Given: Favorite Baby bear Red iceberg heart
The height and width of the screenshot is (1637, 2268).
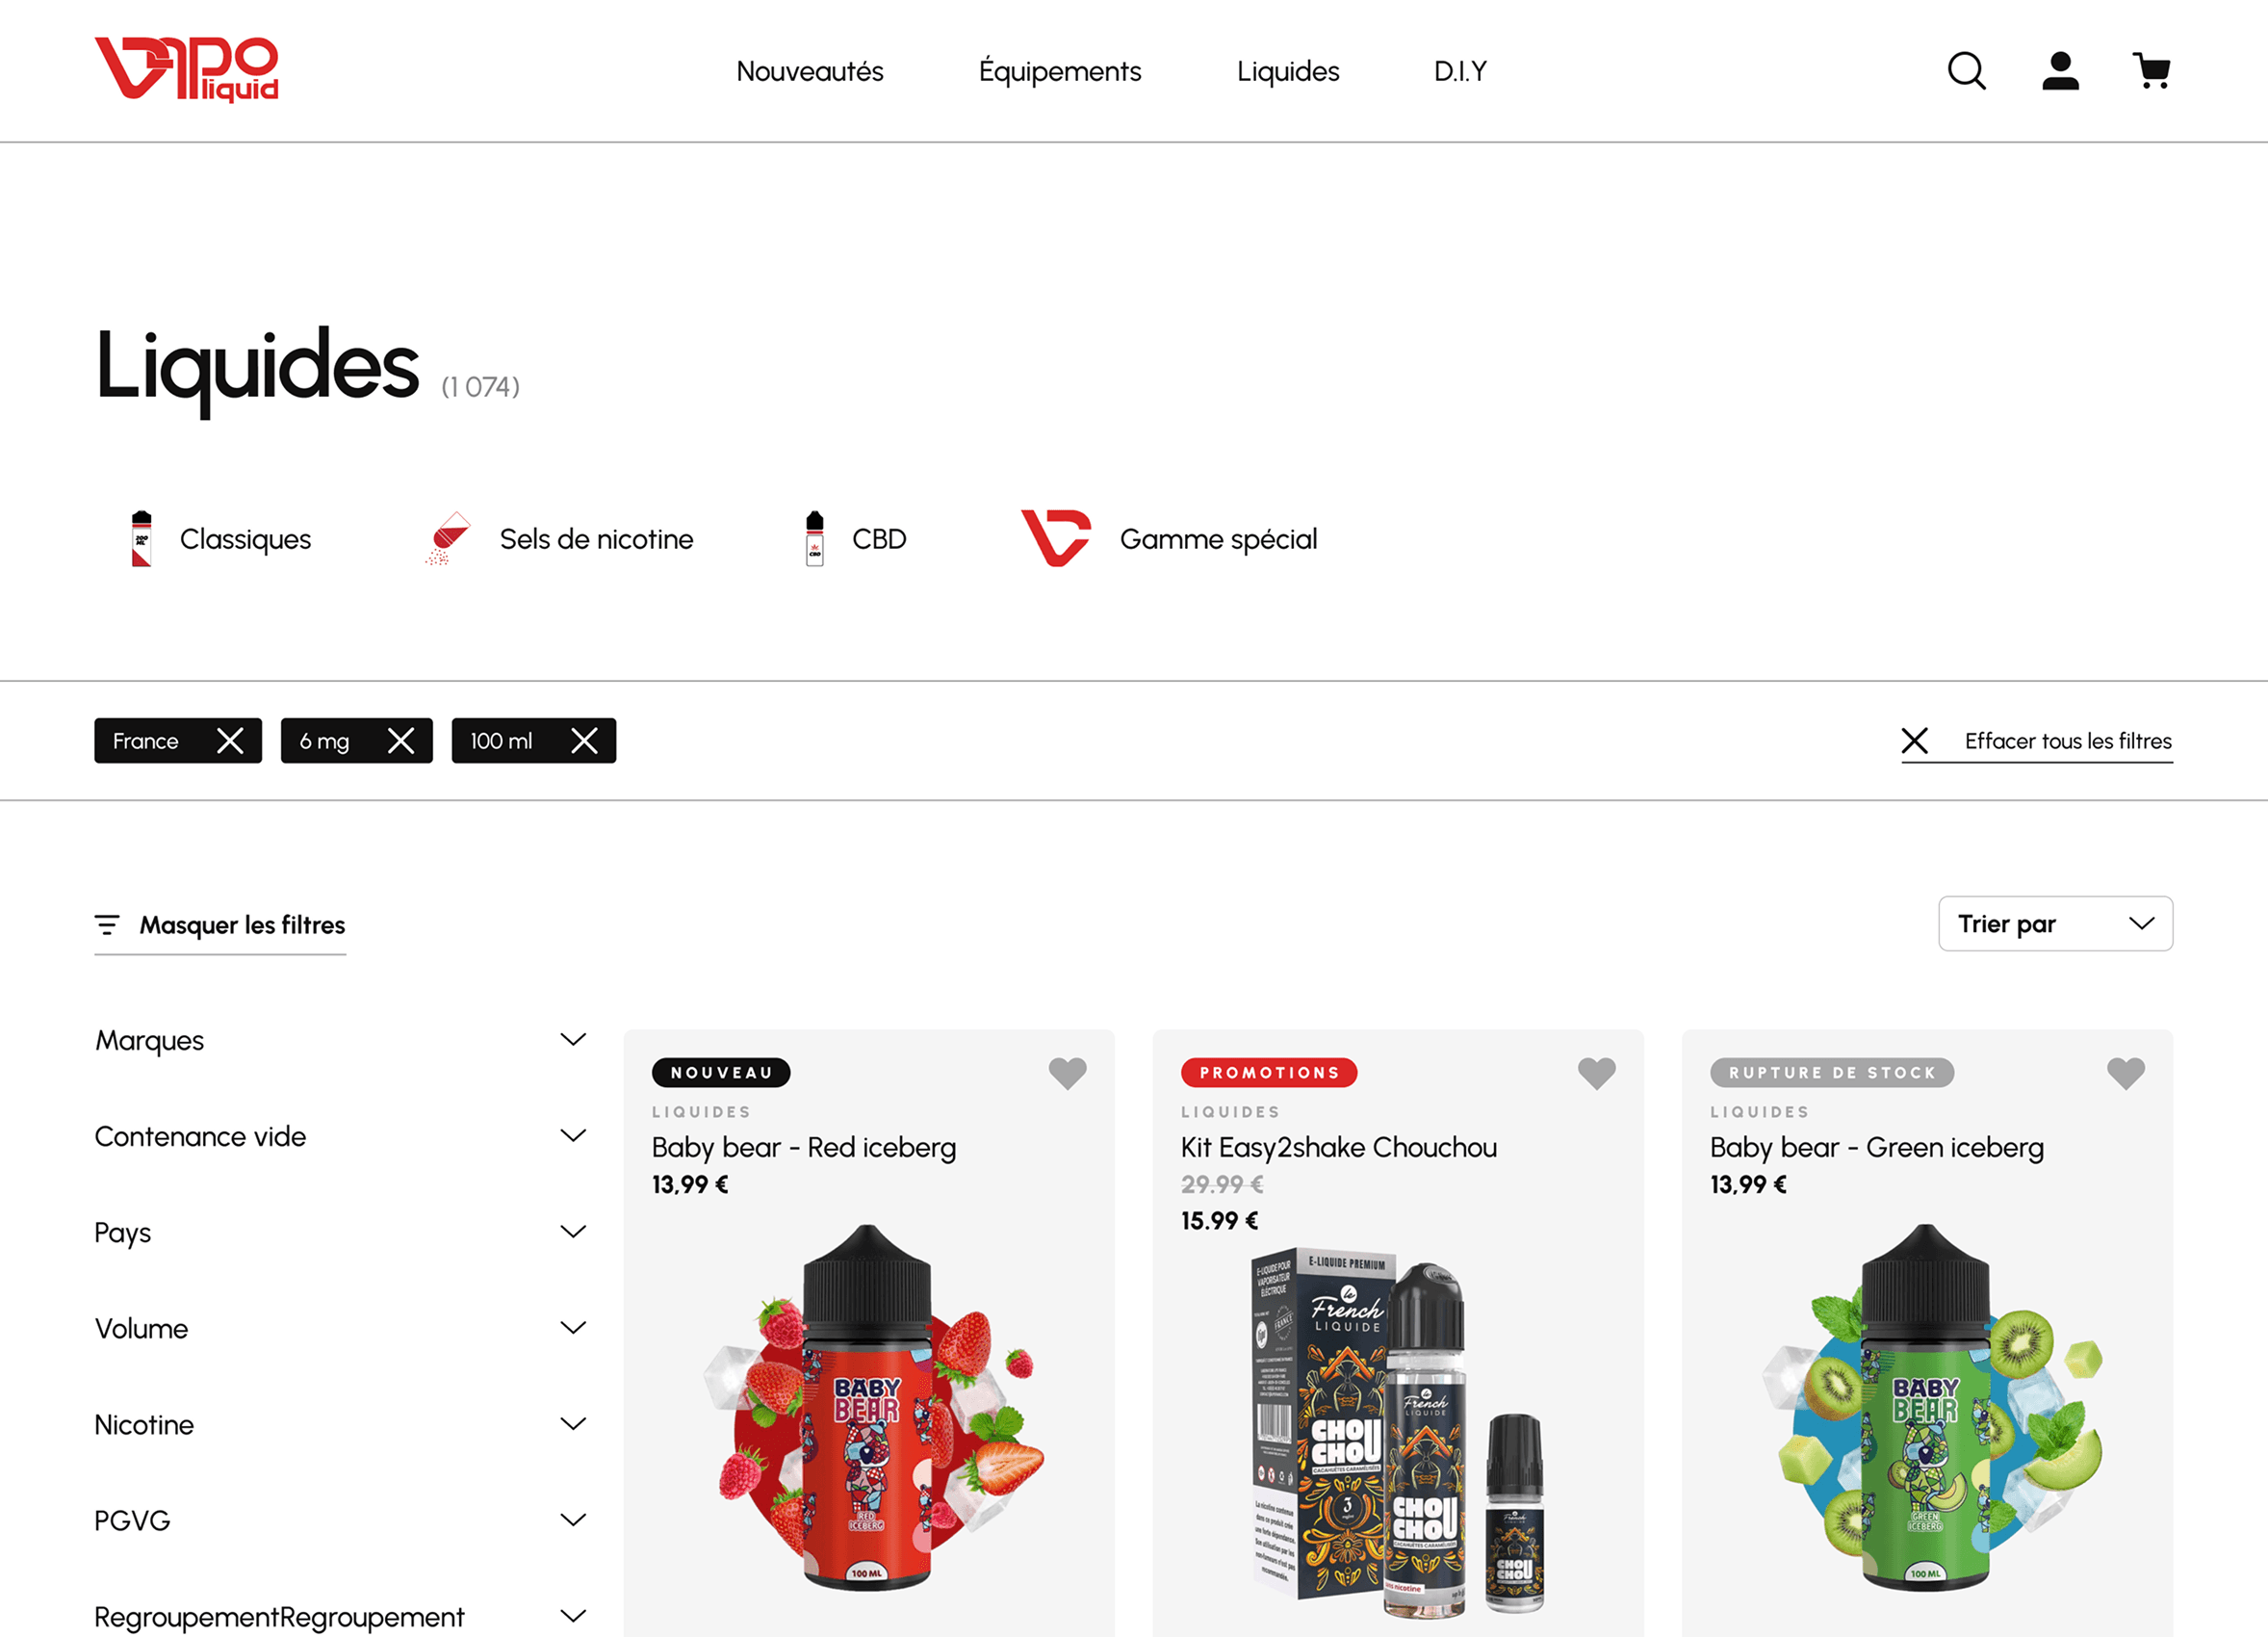Looking at the screenshot, I should coord(1067,1073).
